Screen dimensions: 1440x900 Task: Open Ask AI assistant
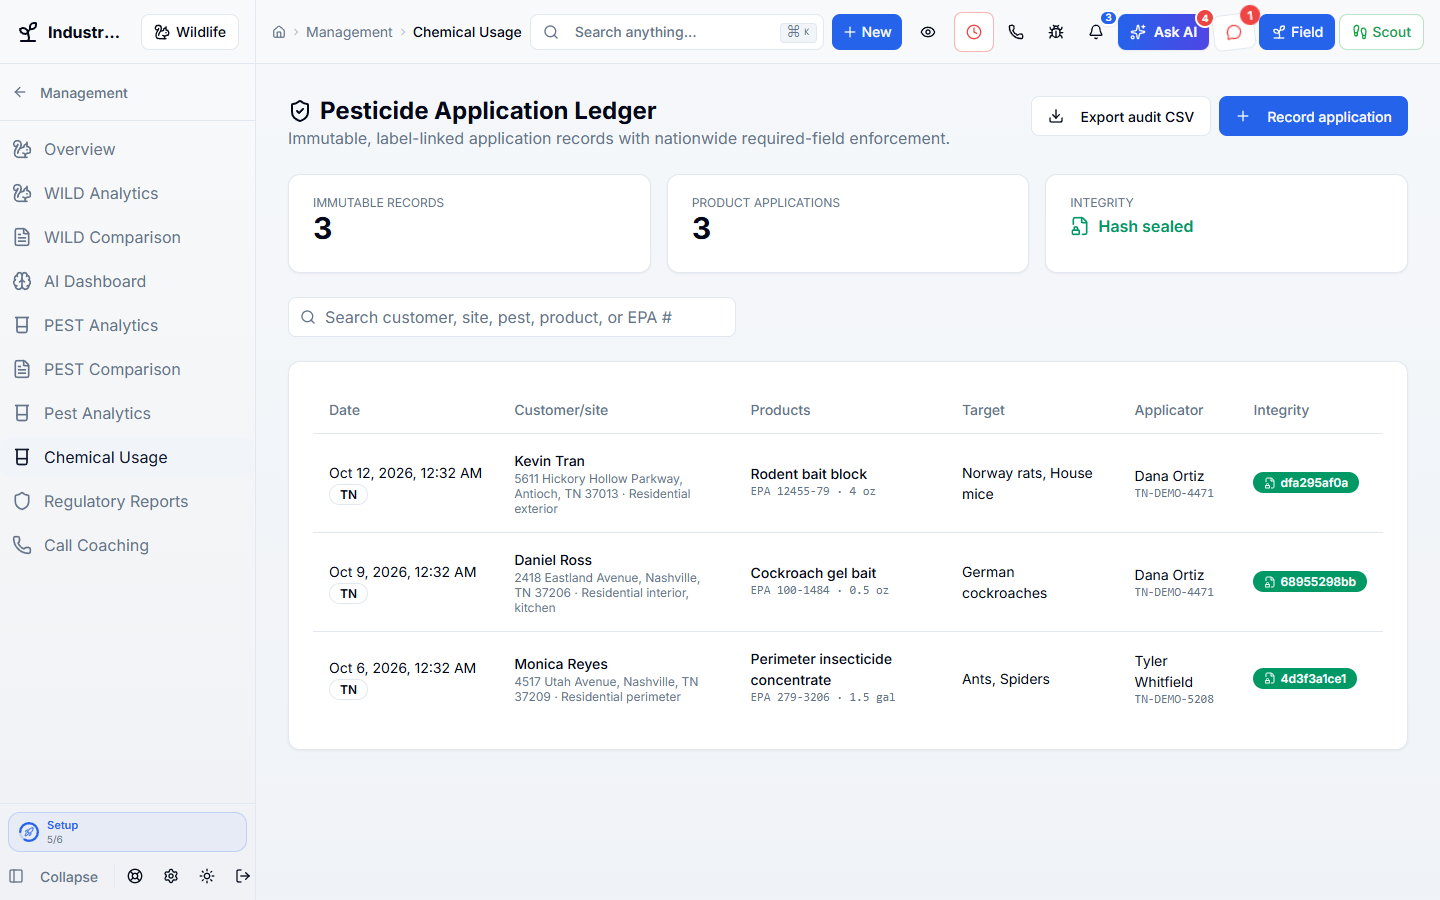click(x=1163, y=32)
